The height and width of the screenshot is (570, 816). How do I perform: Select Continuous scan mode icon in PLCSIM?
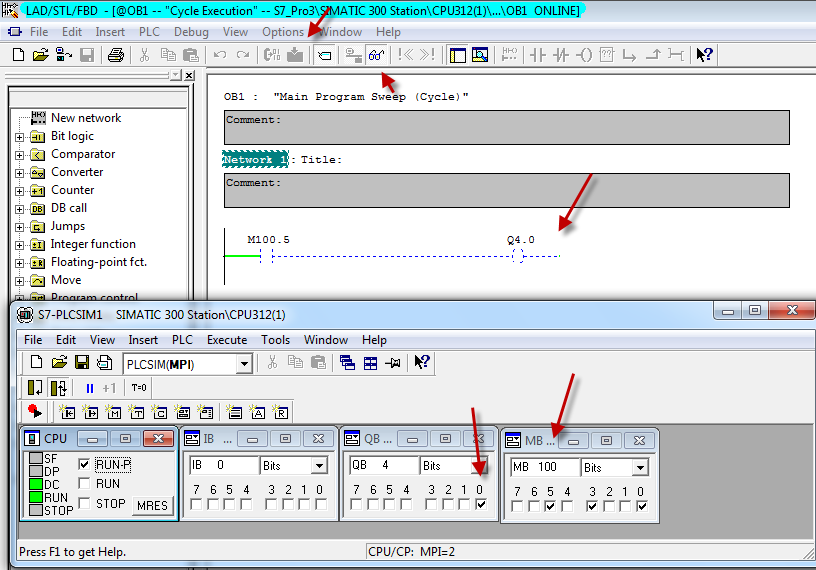coord(58,388)
